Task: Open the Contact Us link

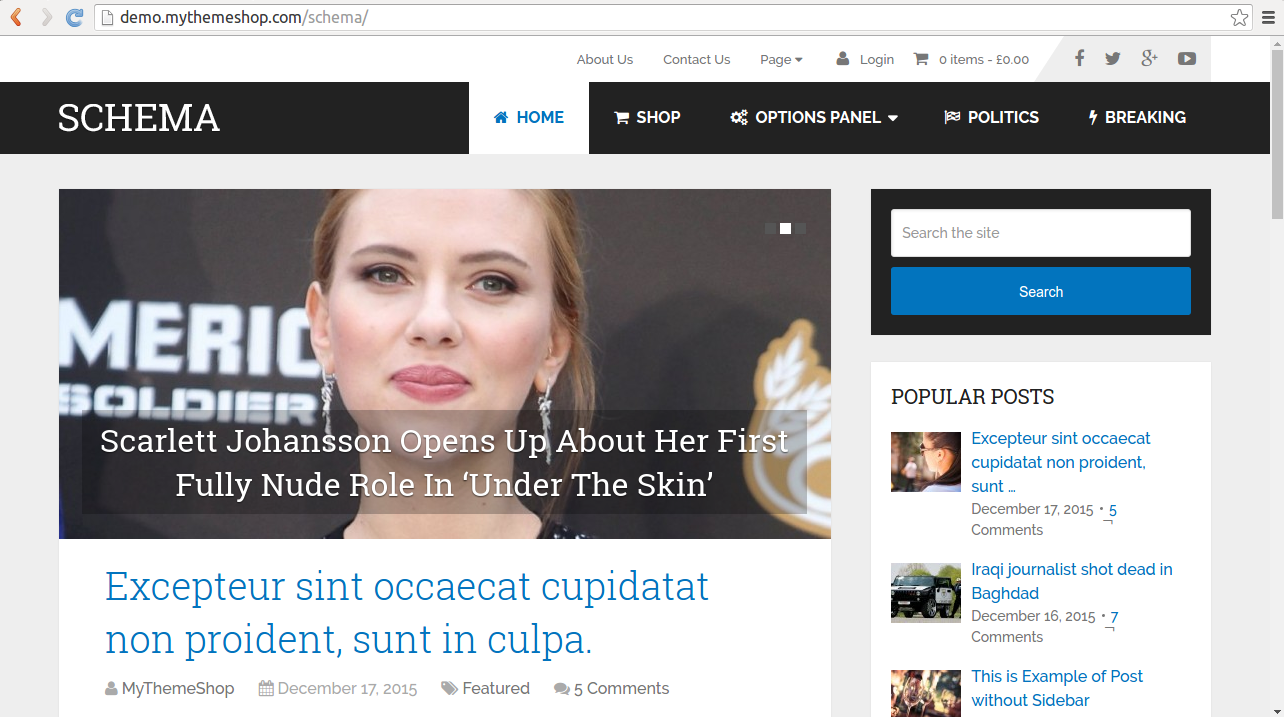Action: [697, 60]
